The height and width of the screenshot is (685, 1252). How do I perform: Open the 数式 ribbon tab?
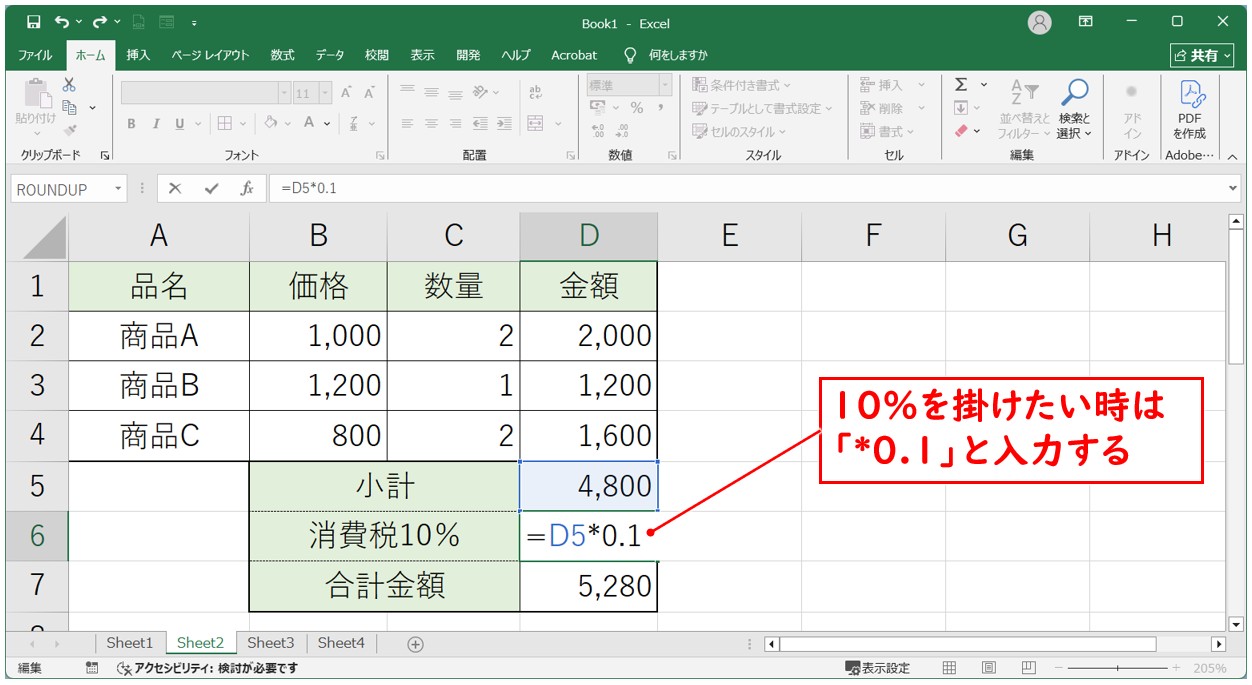click(282, 55)
